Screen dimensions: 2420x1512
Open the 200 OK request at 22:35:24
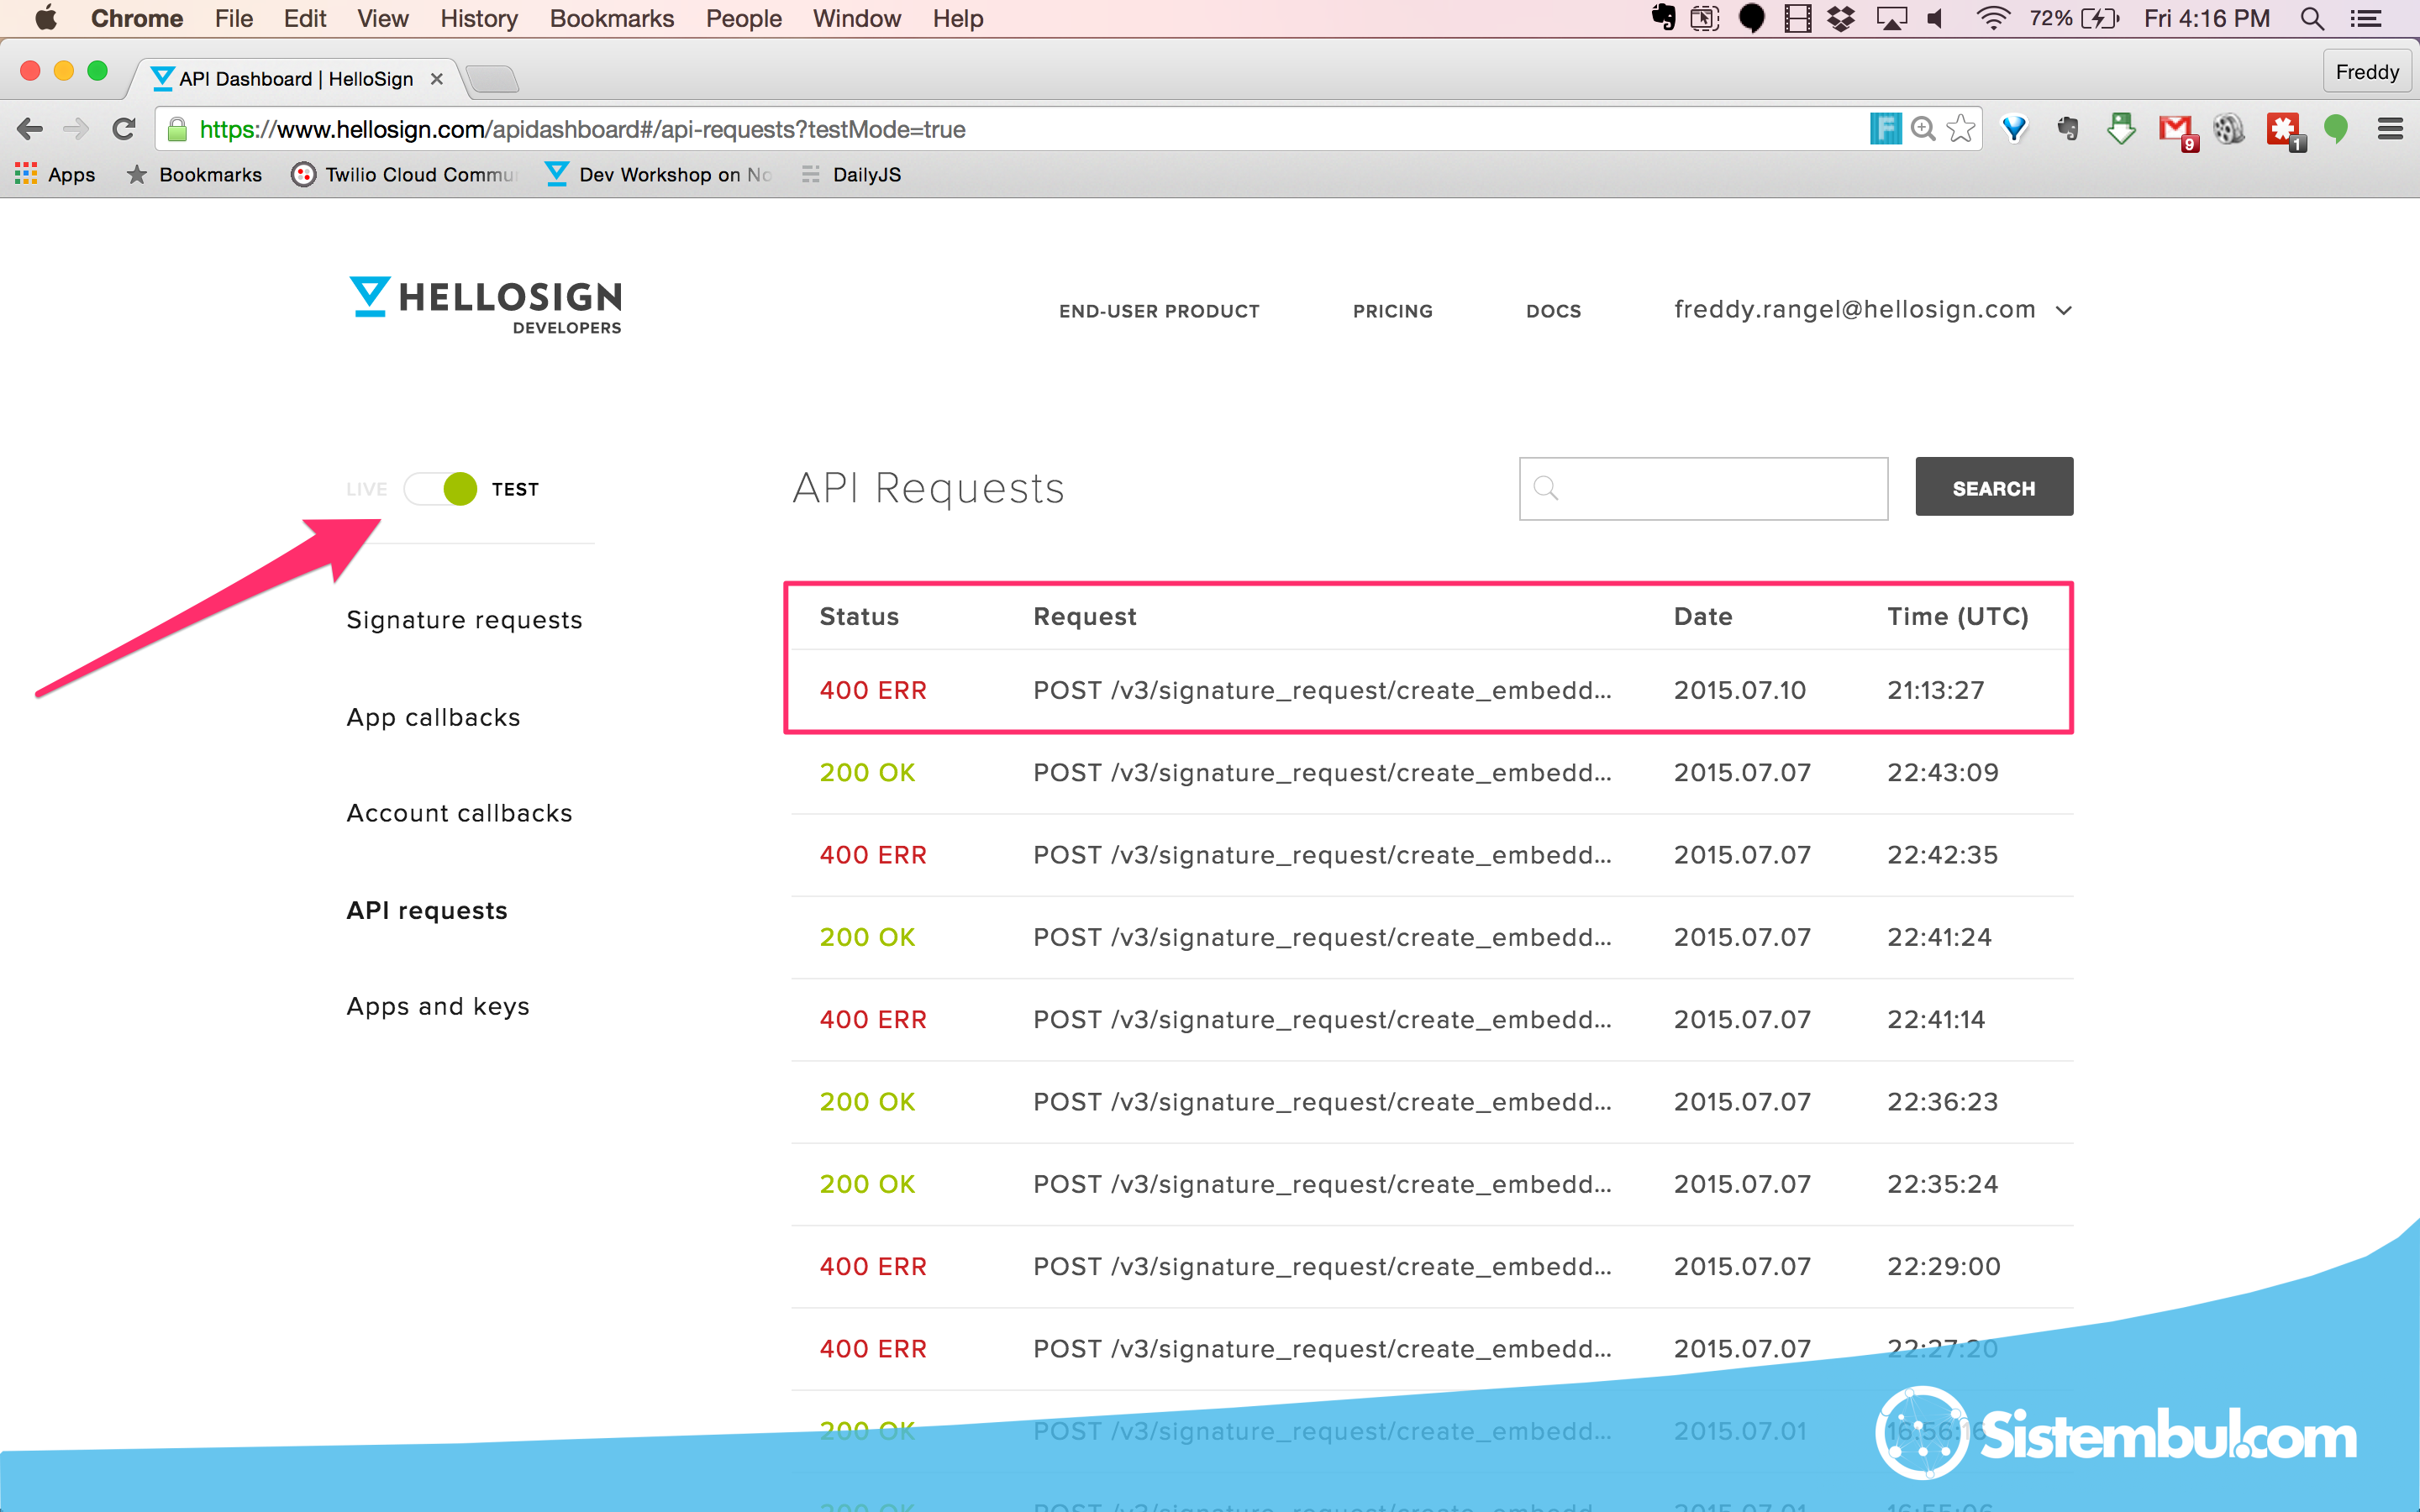(x=1432, y=1184)
